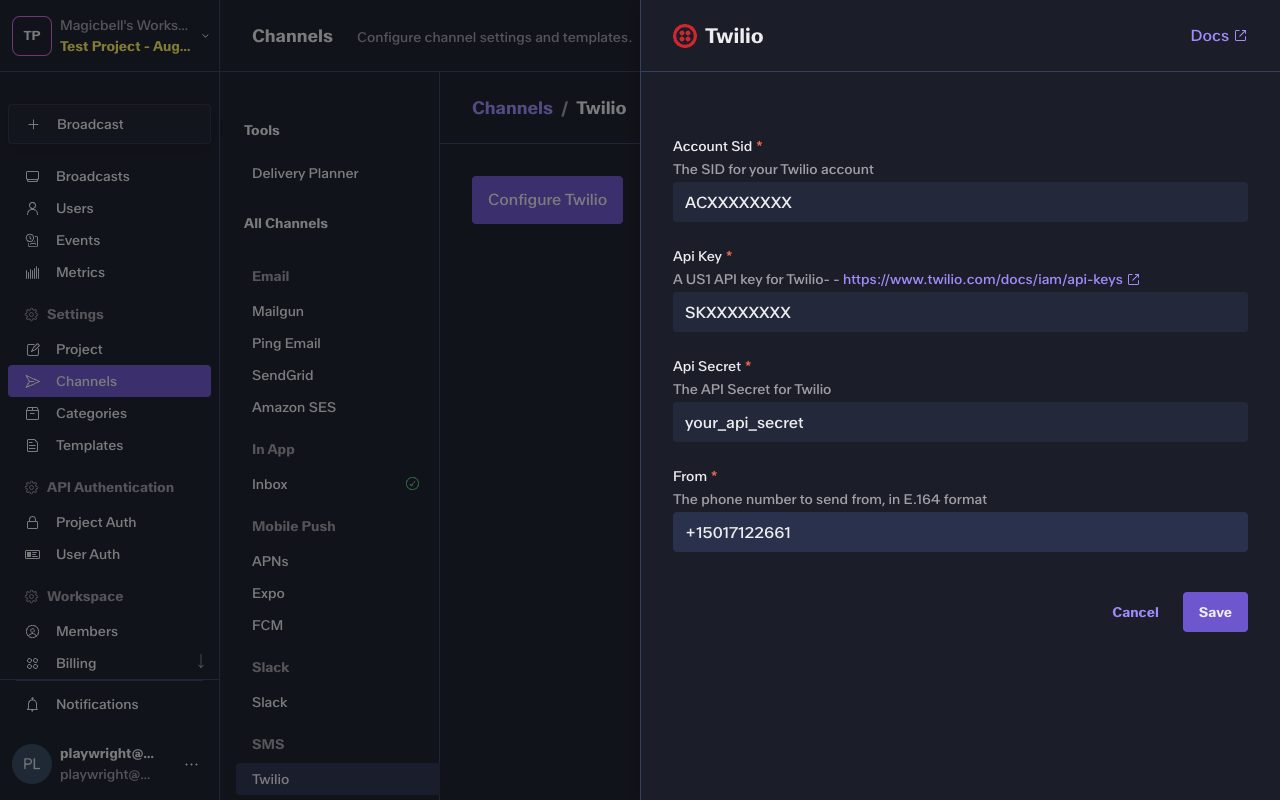The width and height of the screenshot is (1280, 800).
Task: Click Channels breadcrumb link
Action: pos(512,108)
